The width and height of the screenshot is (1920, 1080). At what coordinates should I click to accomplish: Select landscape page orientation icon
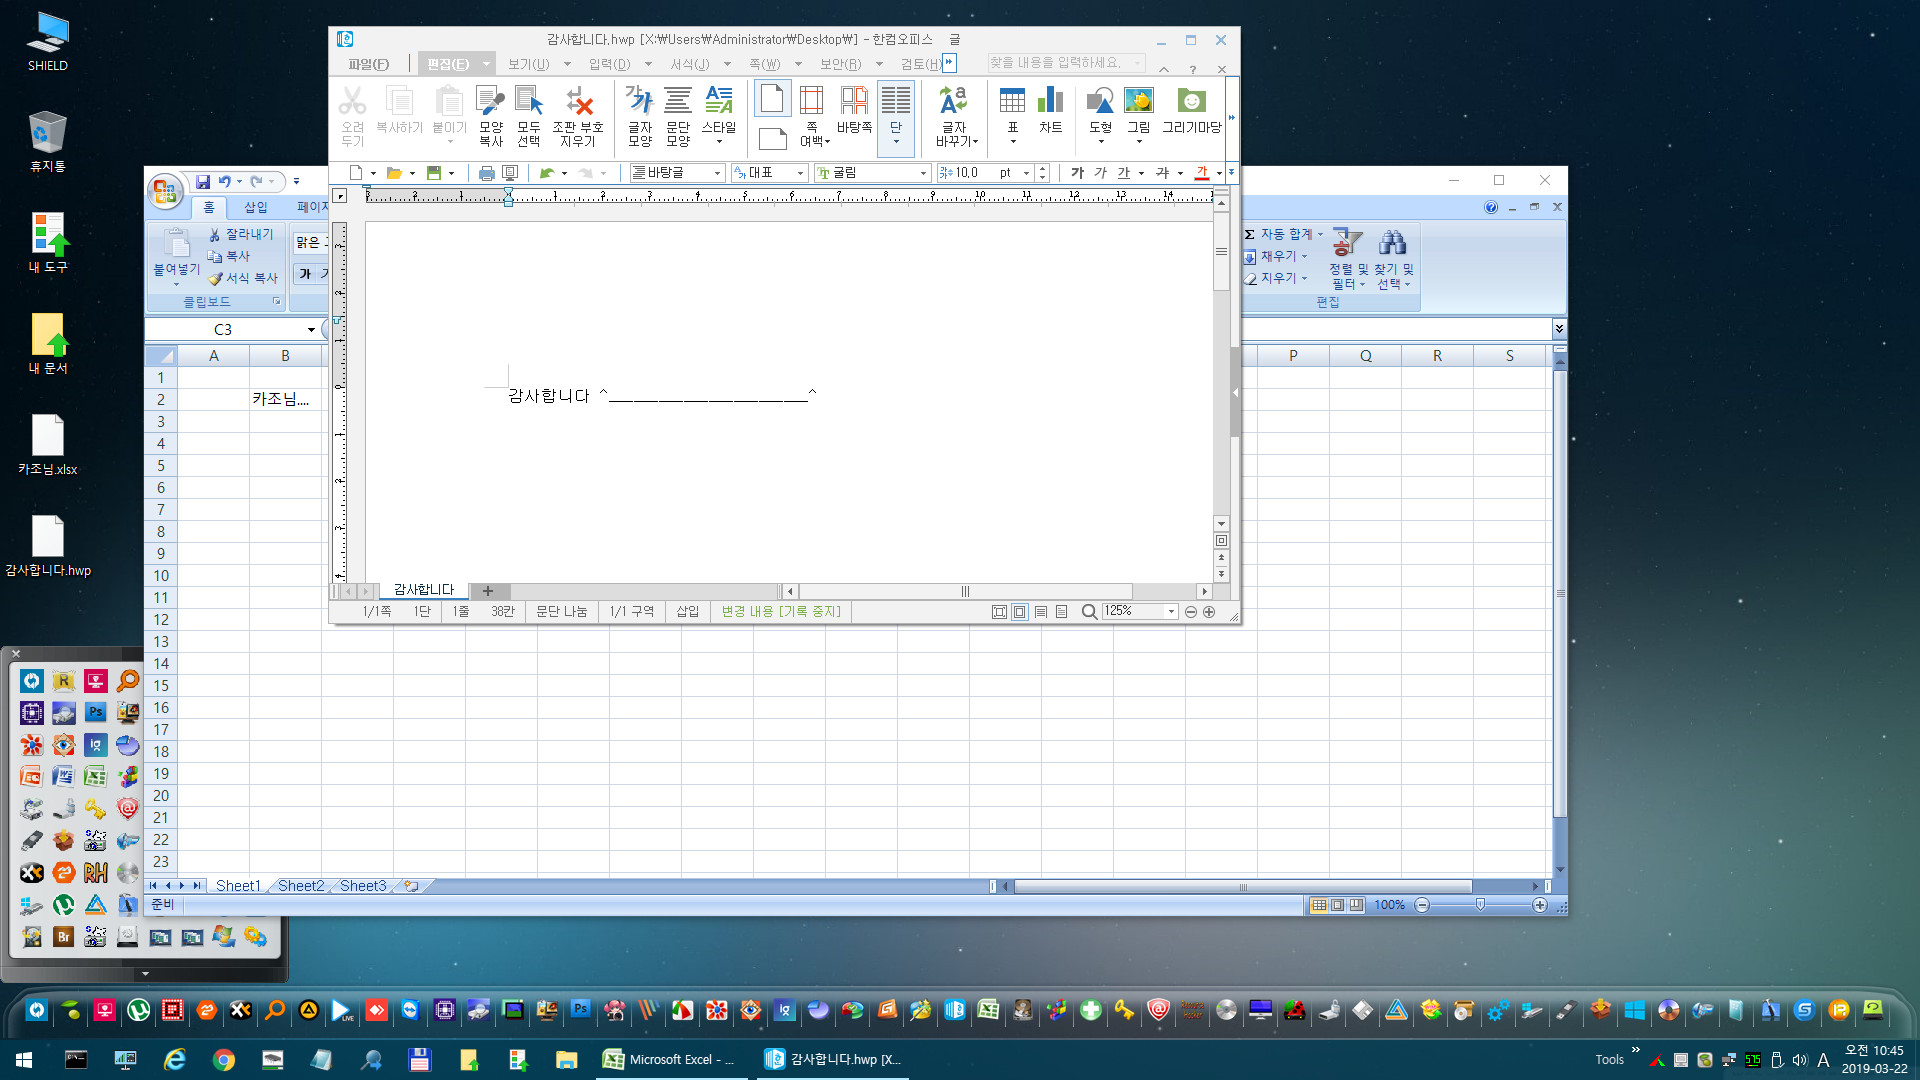coord(772,138)
